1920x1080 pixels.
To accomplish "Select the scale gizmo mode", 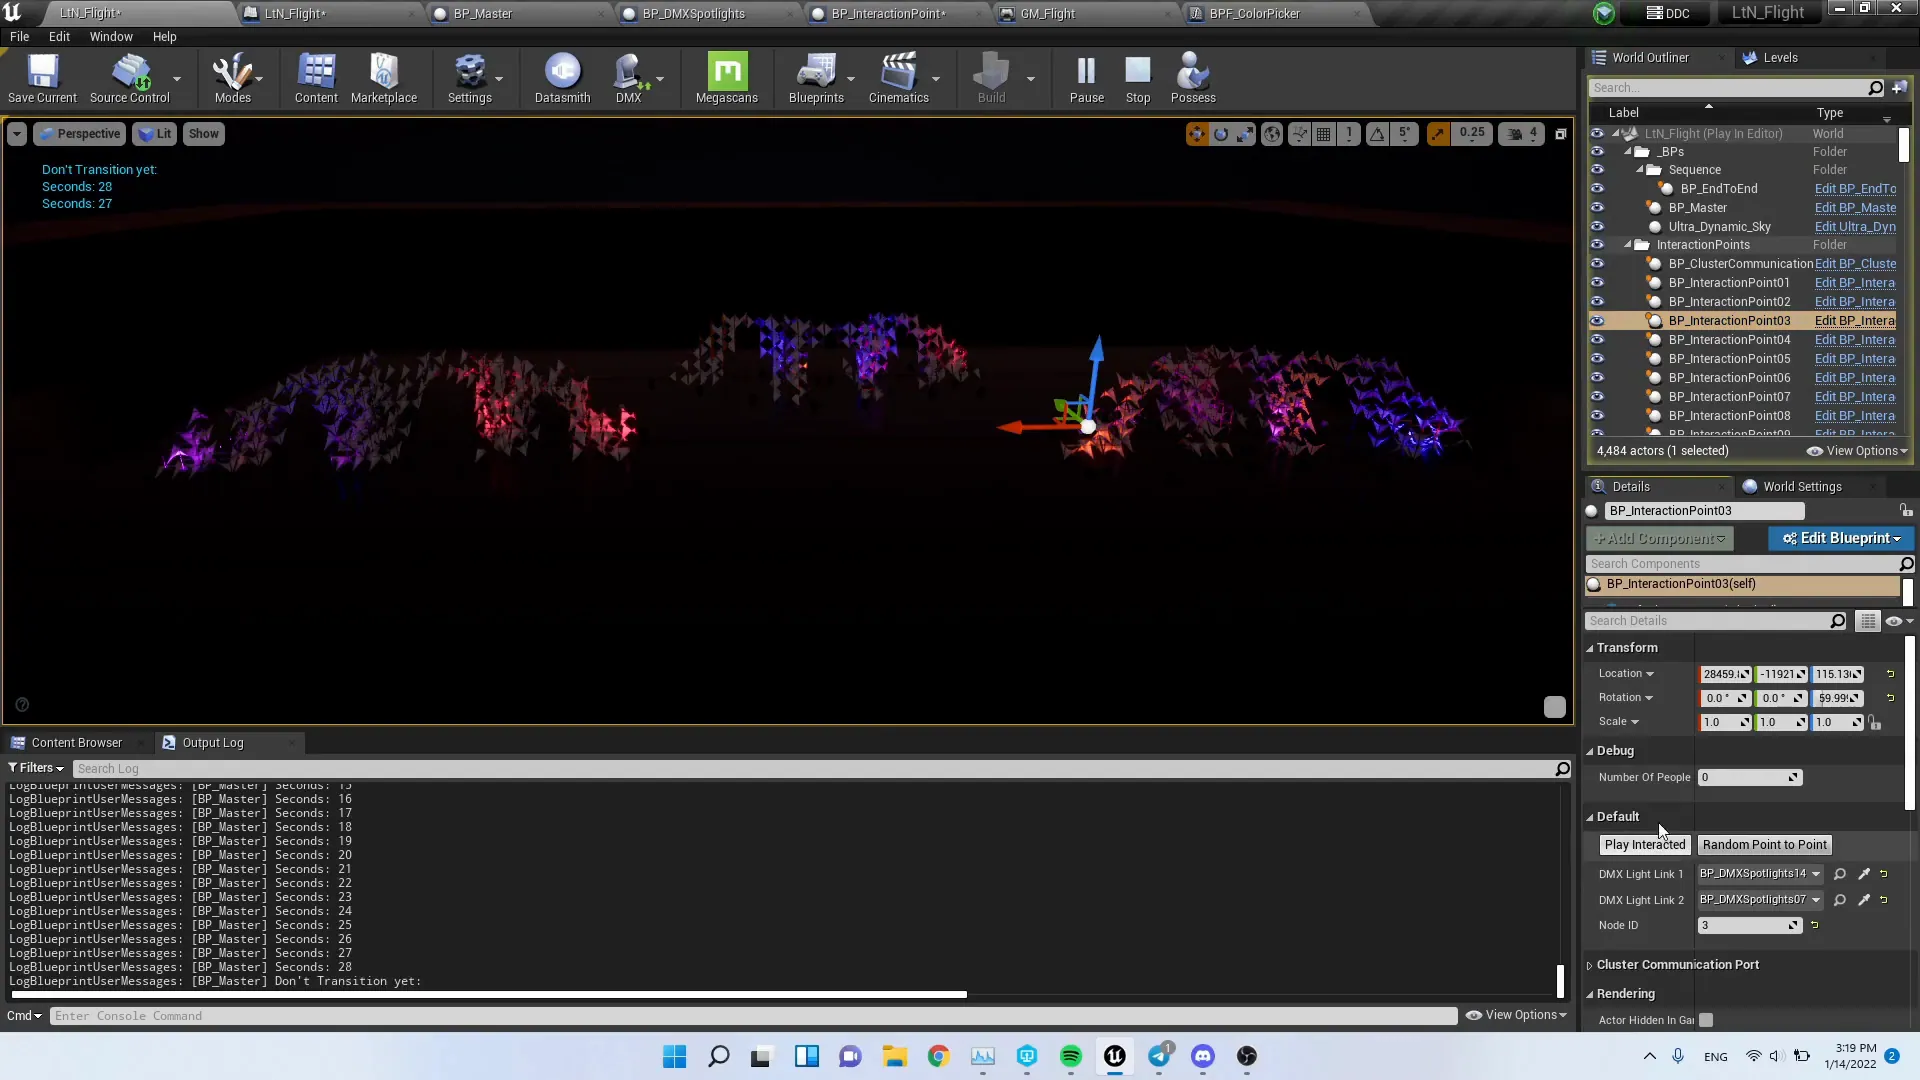I will point(1245,134).
